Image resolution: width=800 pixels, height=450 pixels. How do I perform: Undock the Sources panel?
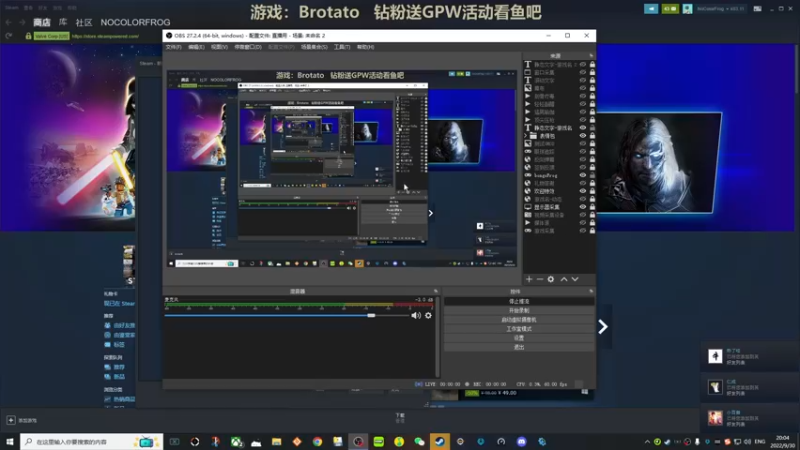coord(591,56)
